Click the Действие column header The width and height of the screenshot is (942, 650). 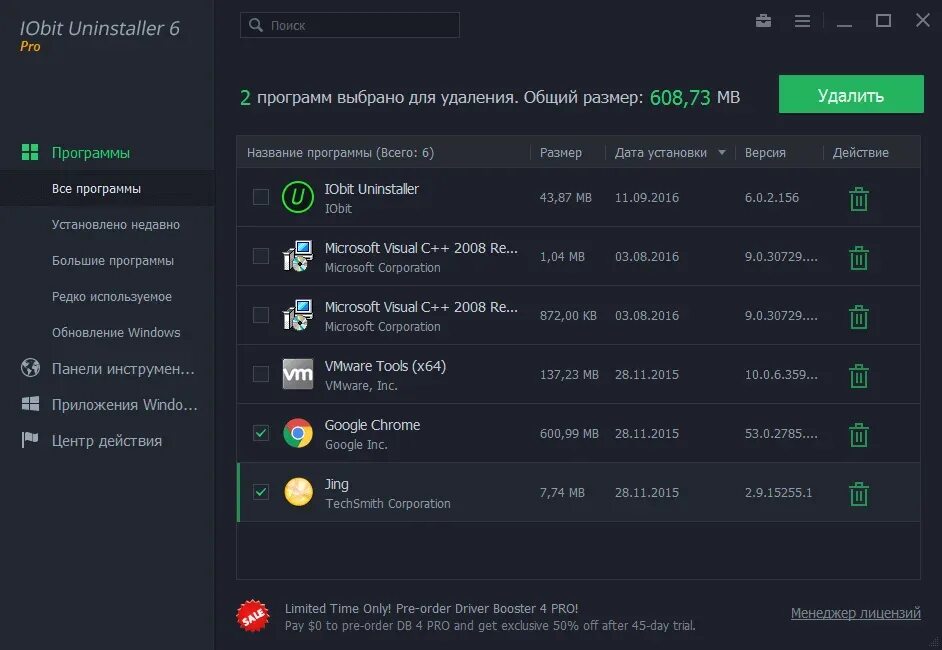[860, 153]
